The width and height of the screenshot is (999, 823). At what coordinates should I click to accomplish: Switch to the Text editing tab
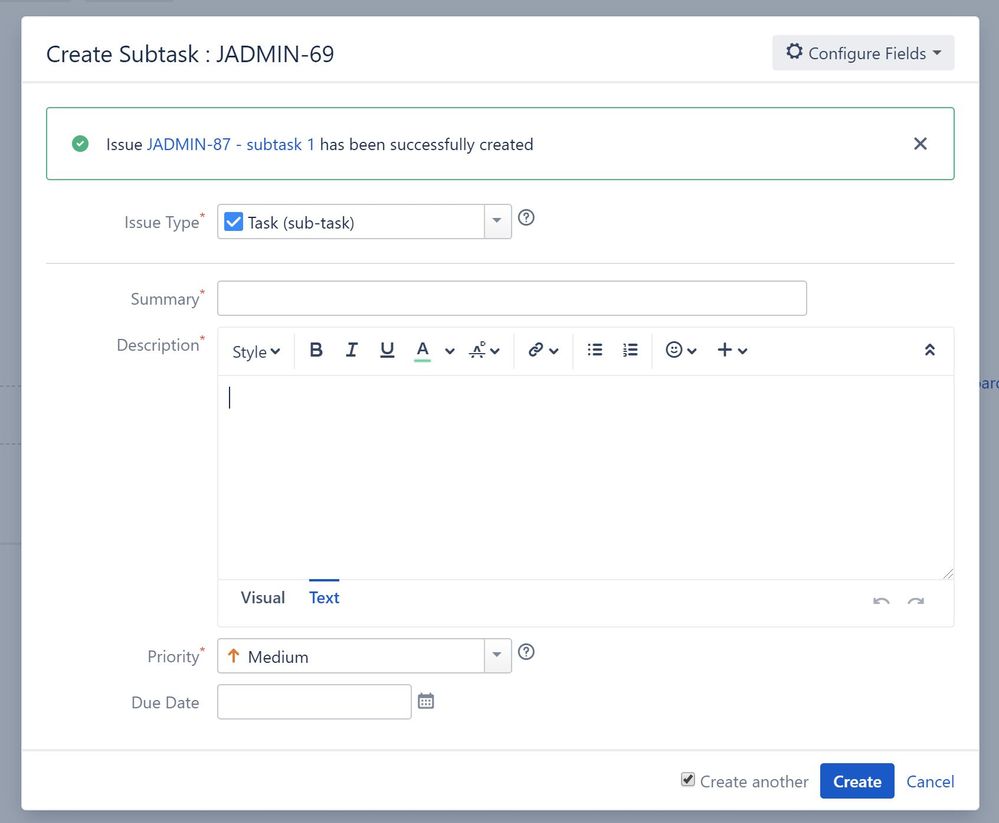[x=323, y=597]
